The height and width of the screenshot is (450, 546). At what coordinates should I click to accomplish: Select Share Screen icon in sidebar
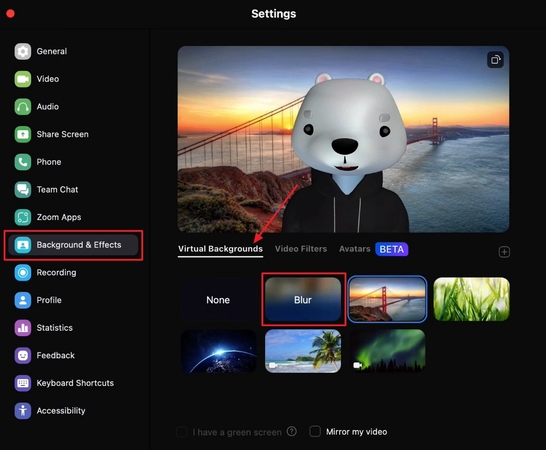(23, 134)
